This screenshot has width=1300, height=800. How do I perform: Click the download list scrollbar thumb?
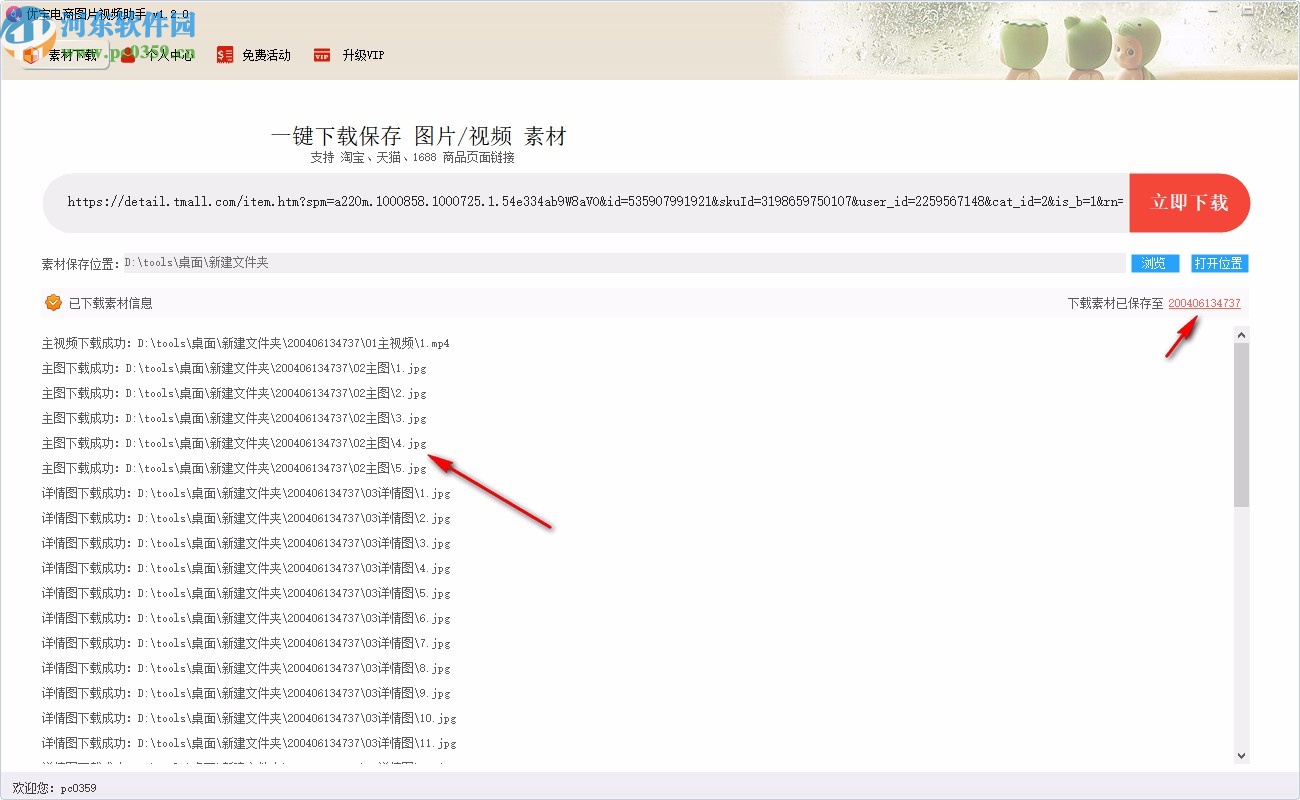(1241, 425)
